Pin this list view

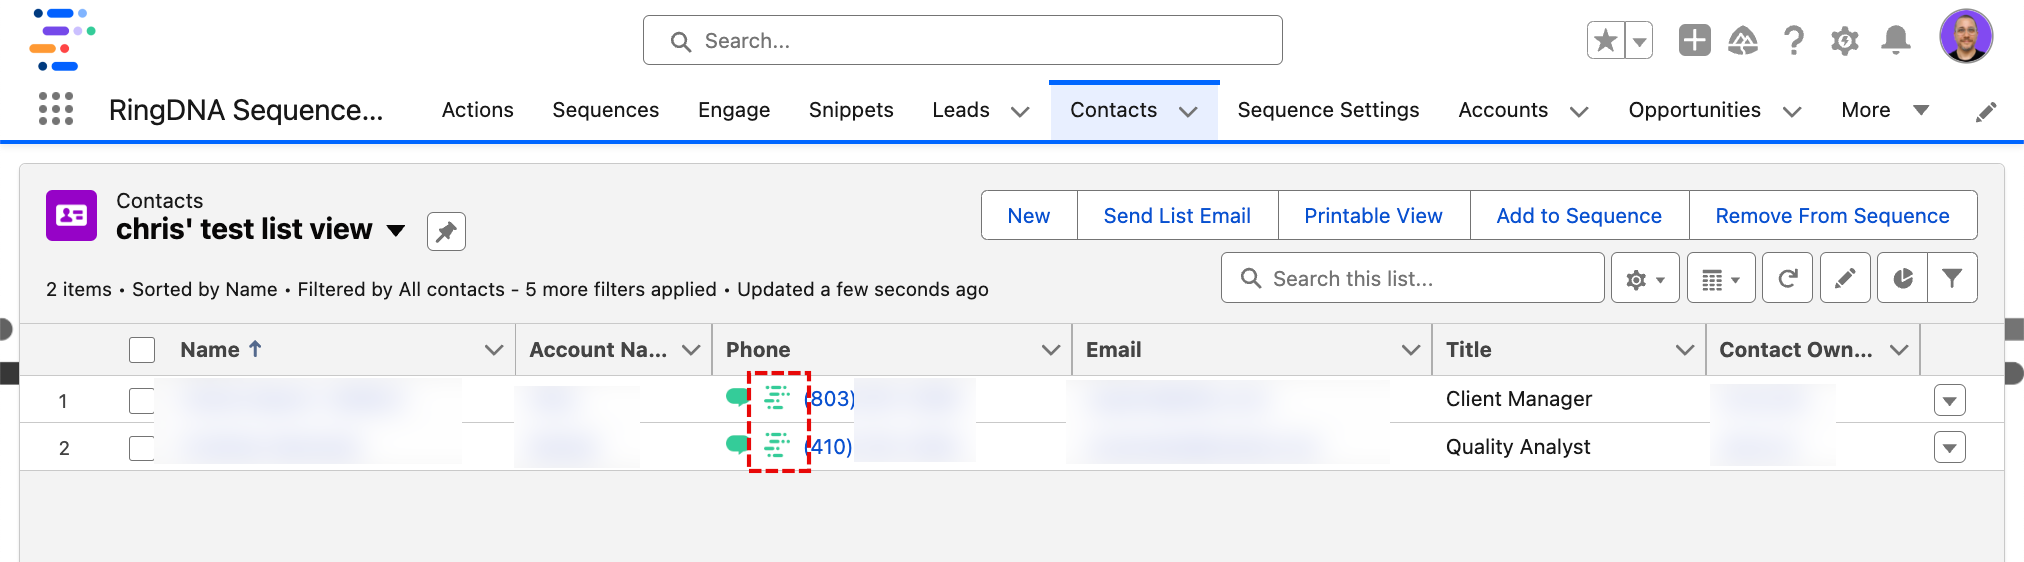click(446, 231)
